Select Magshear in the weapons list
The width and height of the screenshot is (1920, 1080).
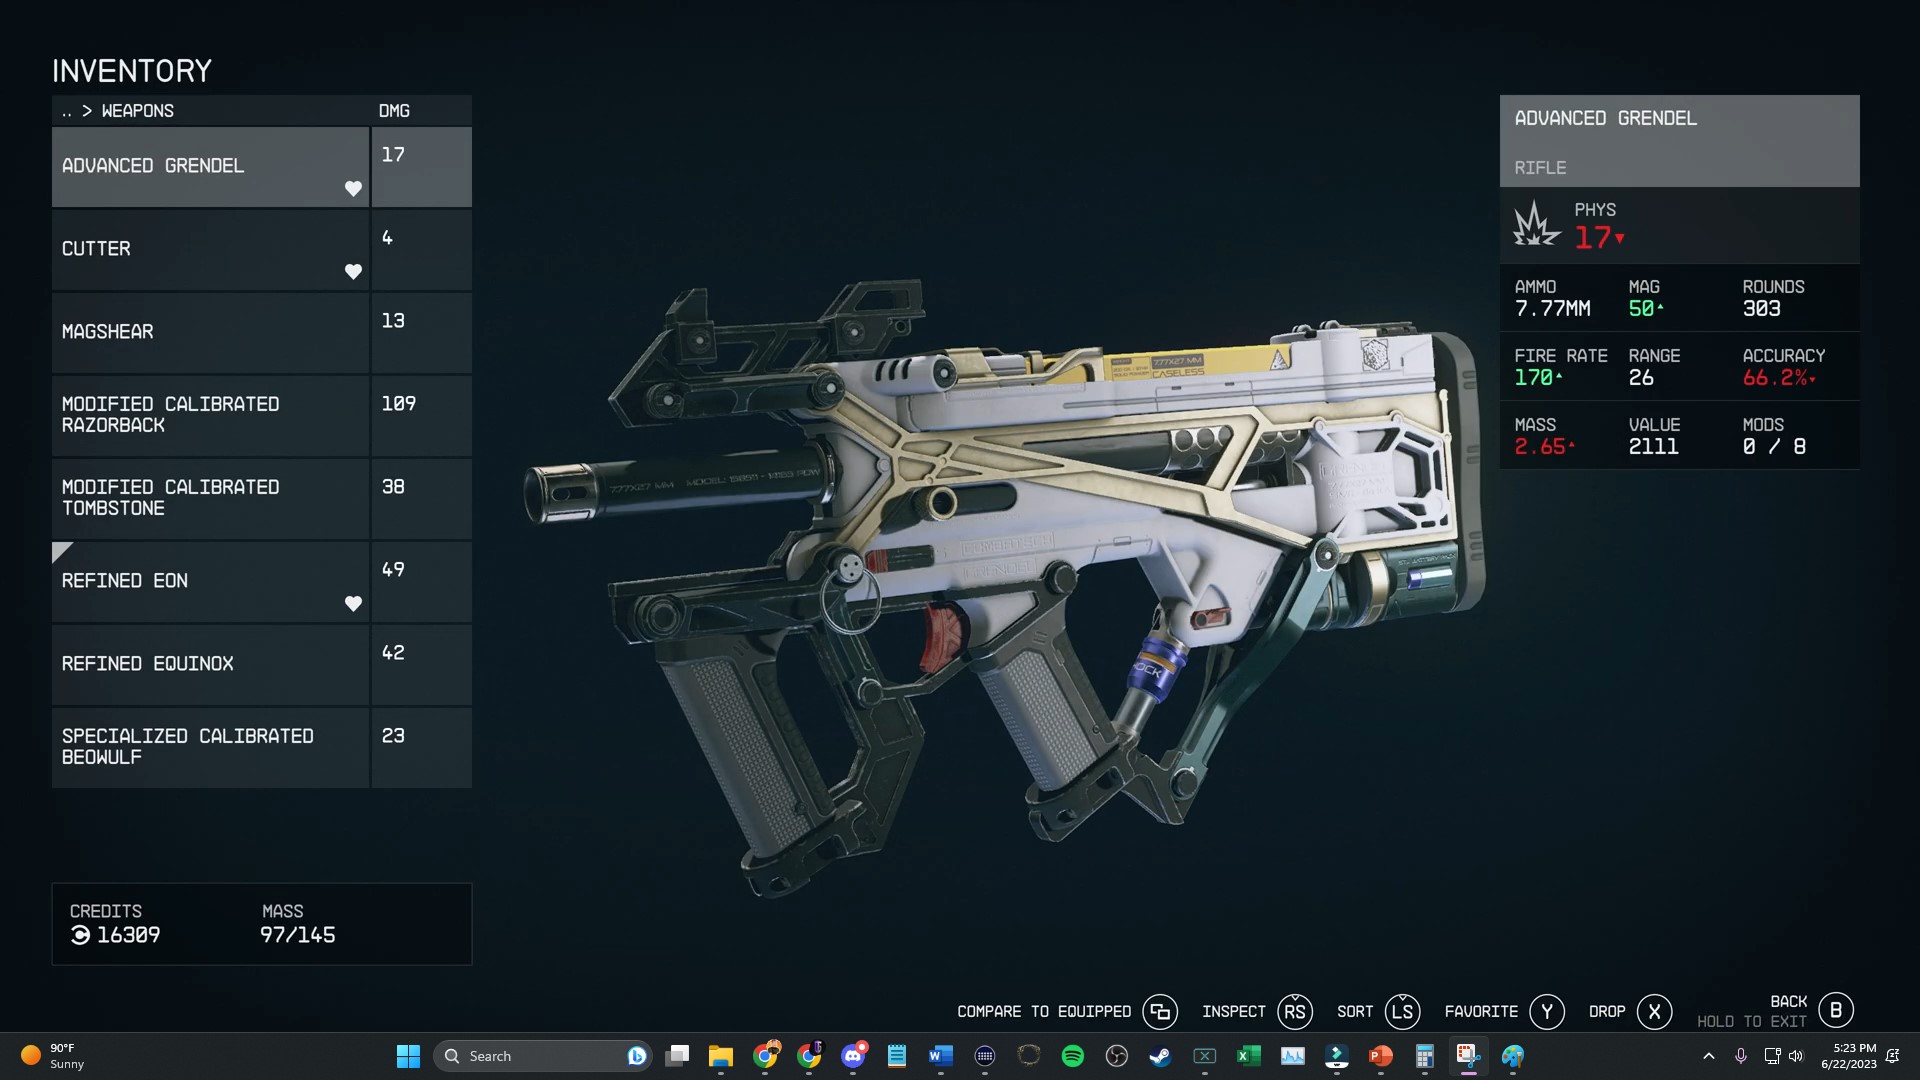point(261,332)
